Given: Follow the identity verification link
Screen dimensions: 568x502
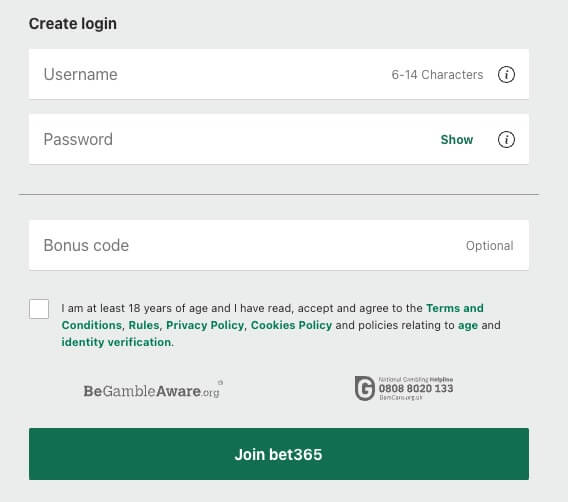Looking at the screenshot, I should [x=116, y=342].
